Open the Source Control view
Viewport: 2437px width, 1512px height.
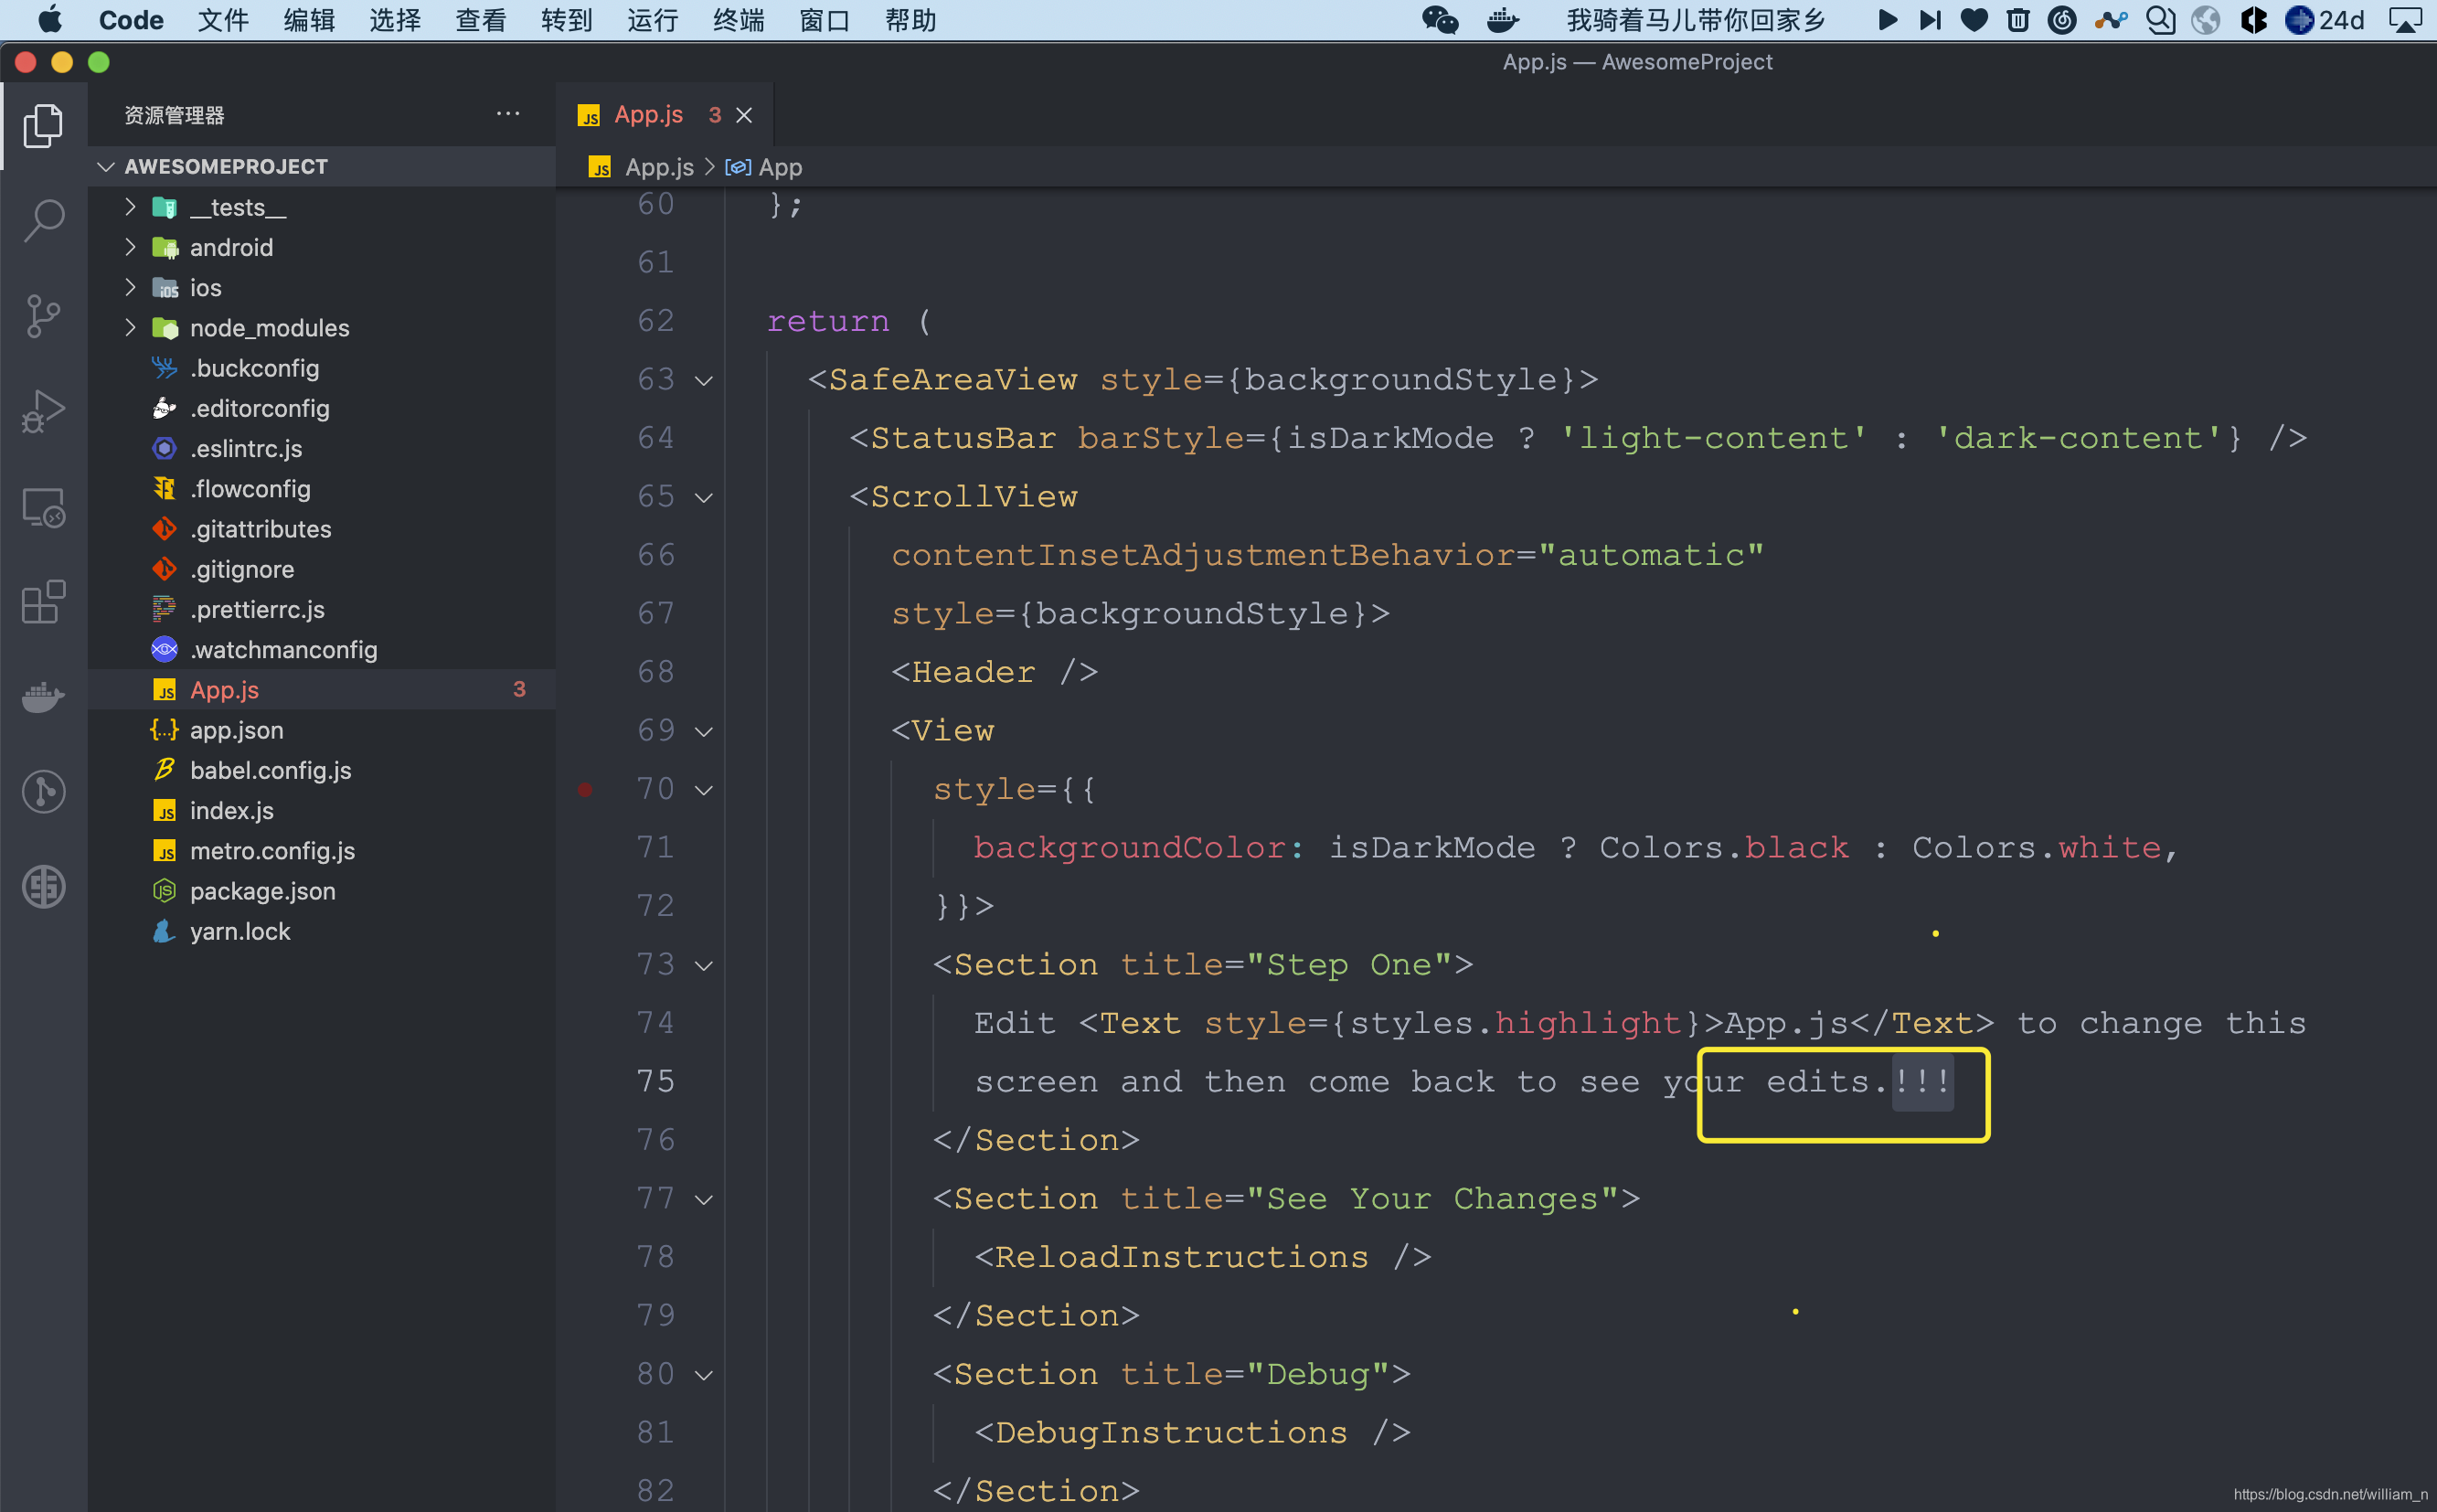(44, 316)
